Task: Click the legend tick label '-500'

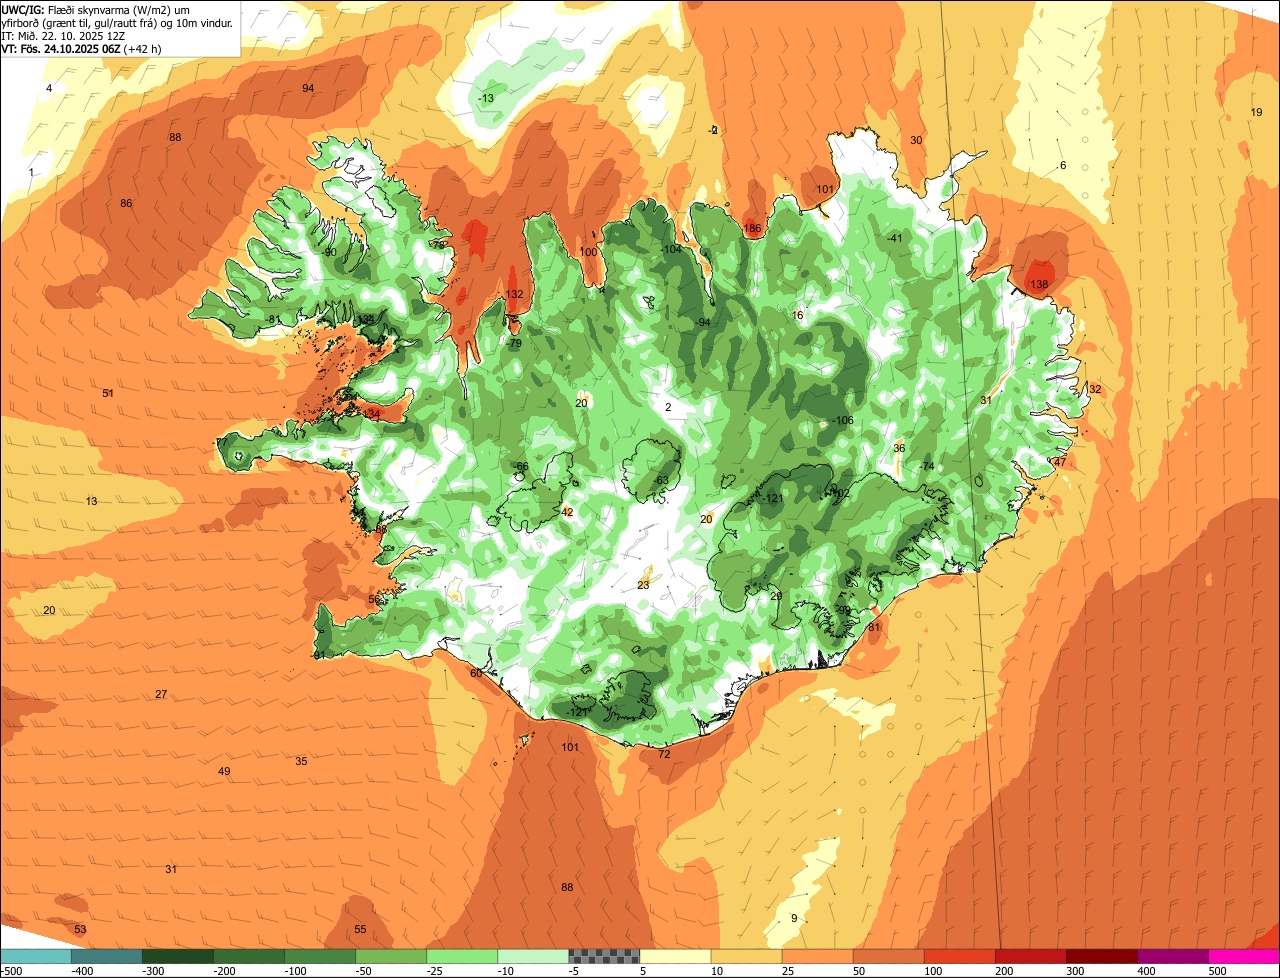Action: click(x=11, y=970)
